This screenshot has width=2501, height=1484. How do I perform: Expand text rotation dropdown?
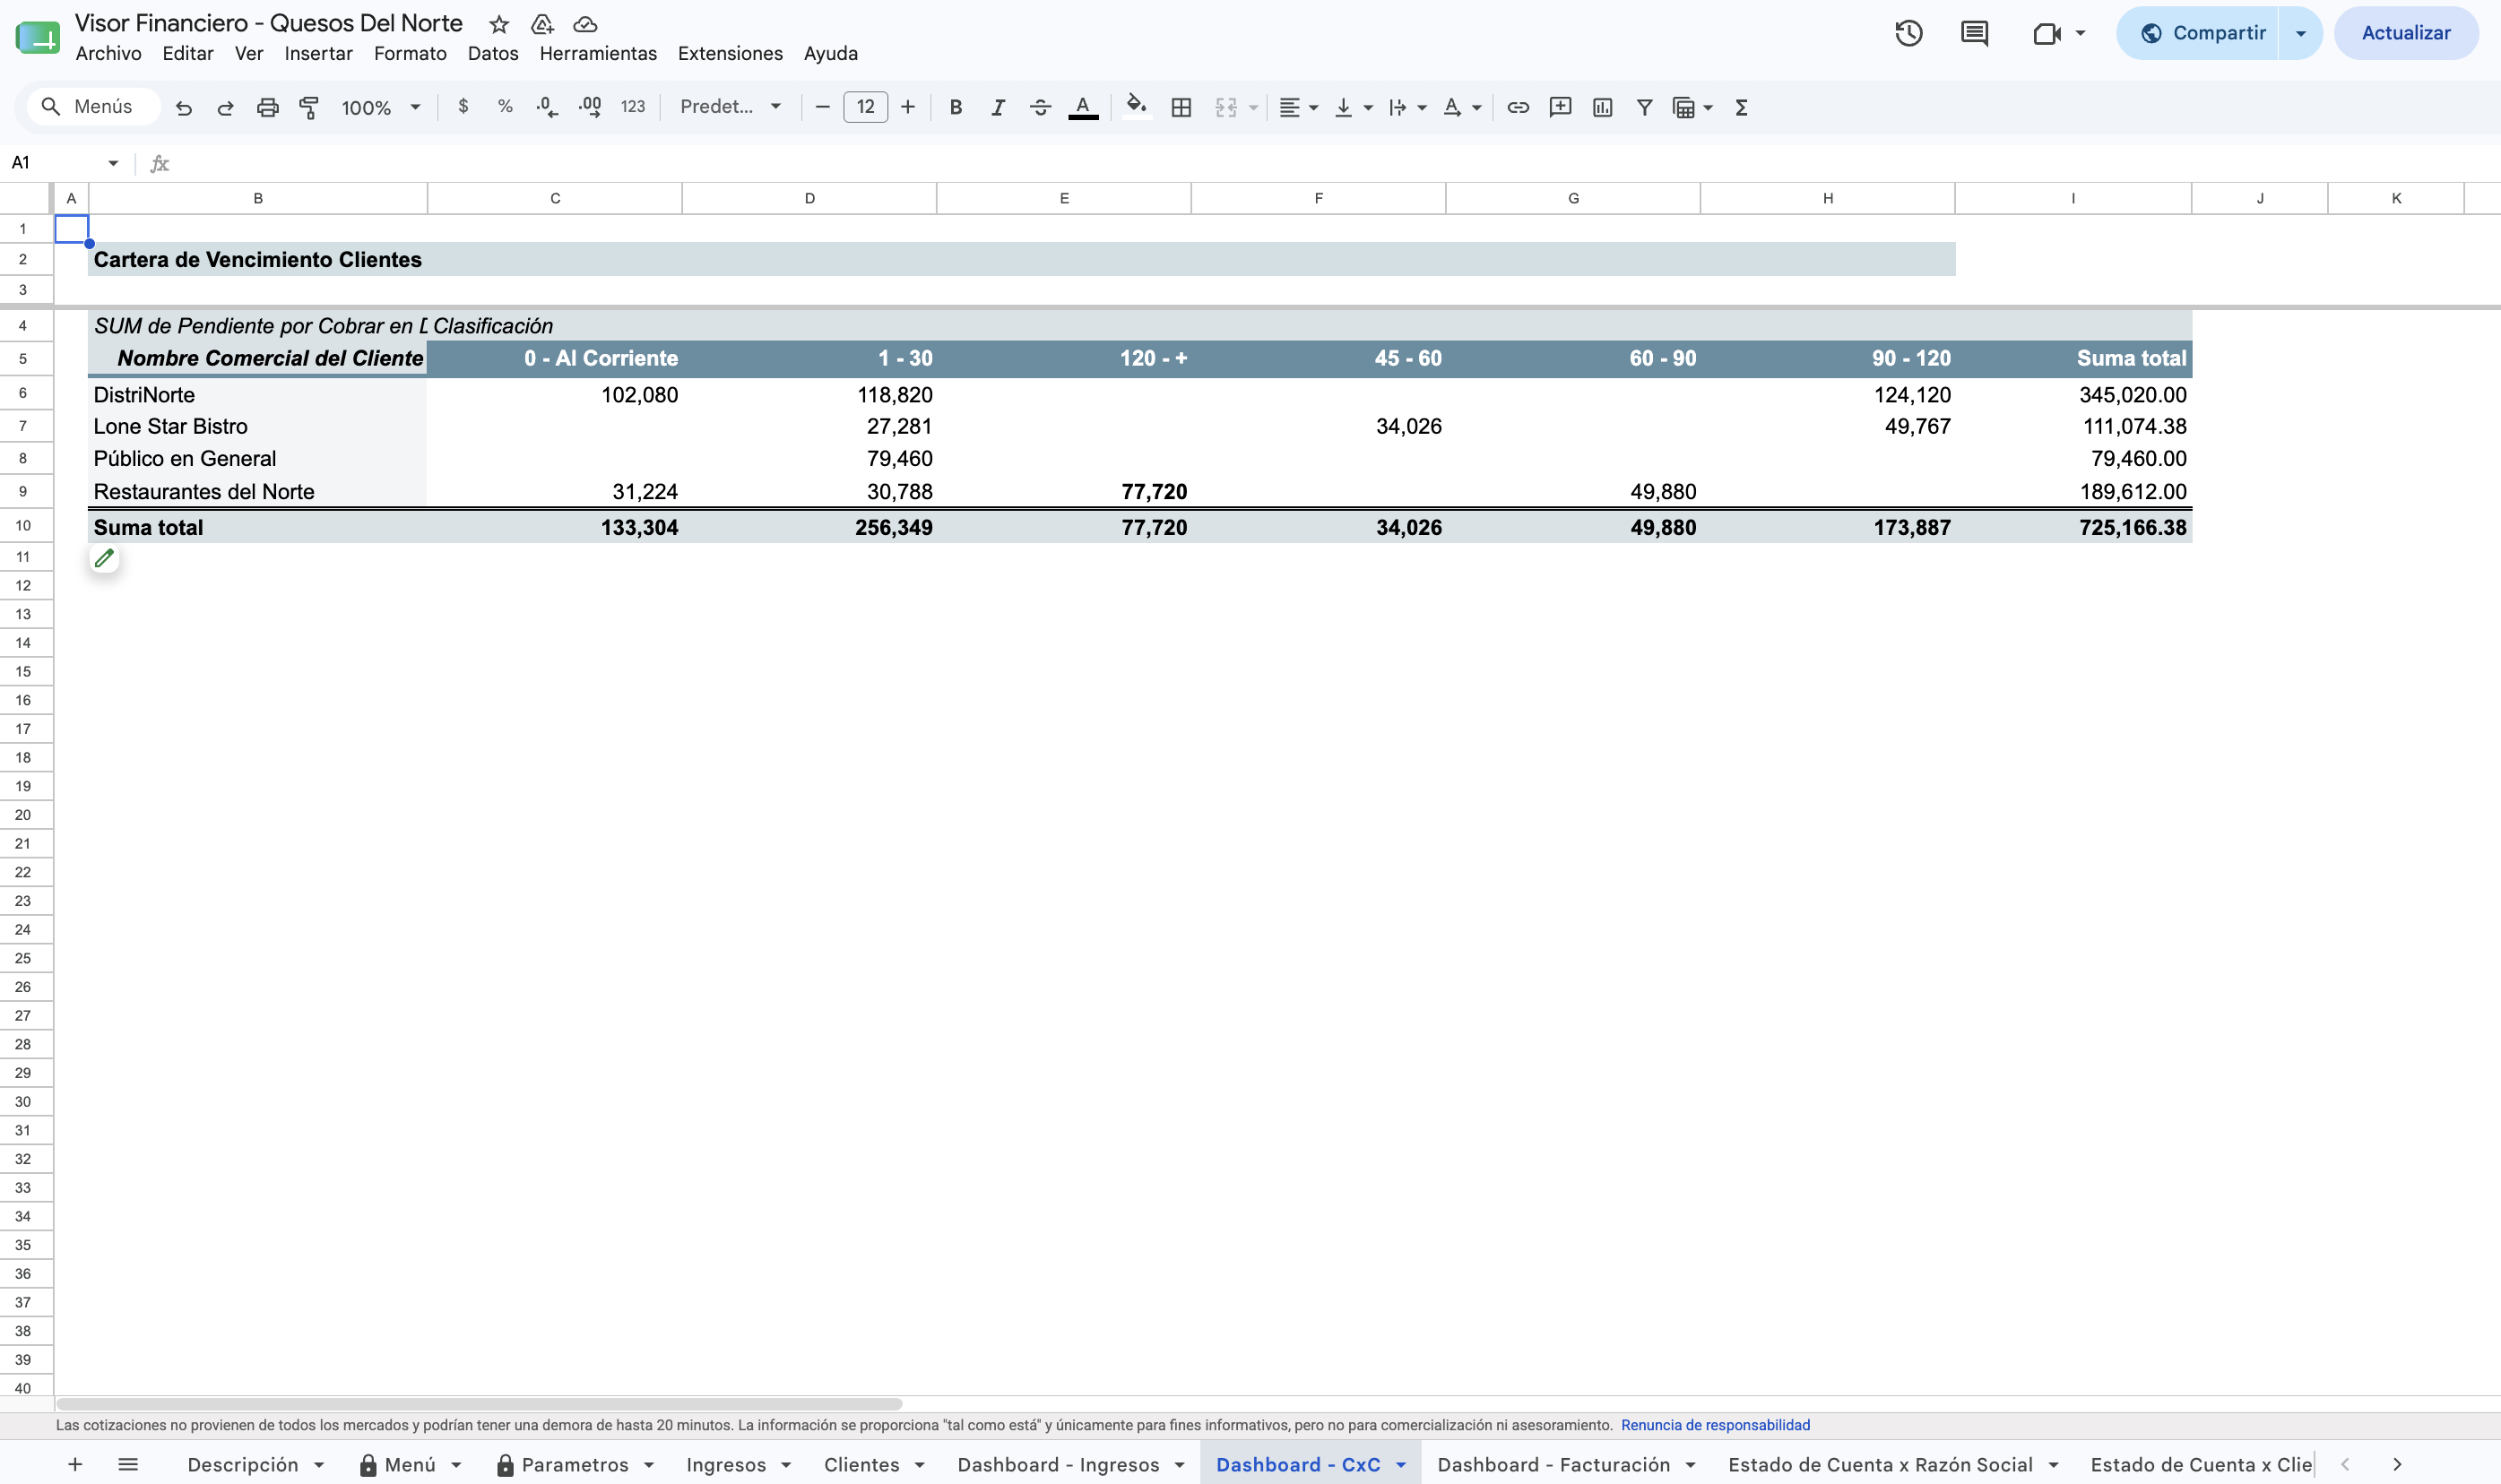click(1476, 107)
